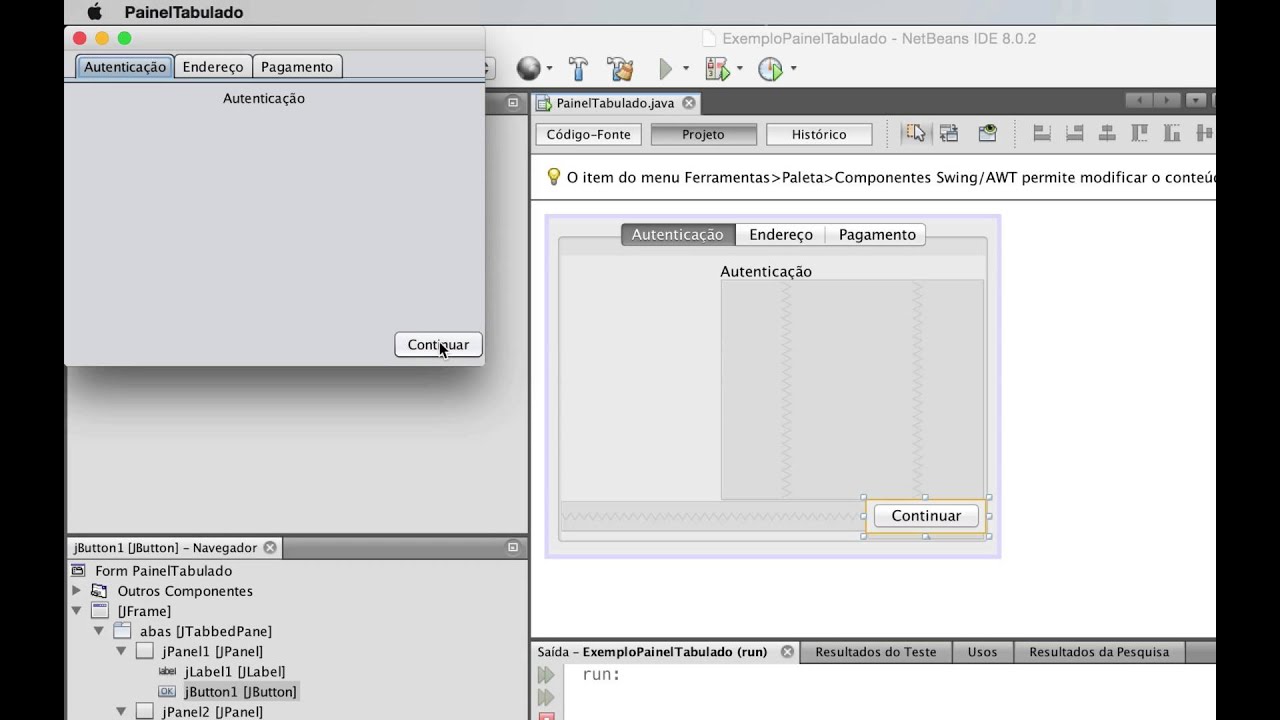Open the Resultados do Teste tab
The height and width of the screenshot is (720, 1280).
tap(876, 652)
